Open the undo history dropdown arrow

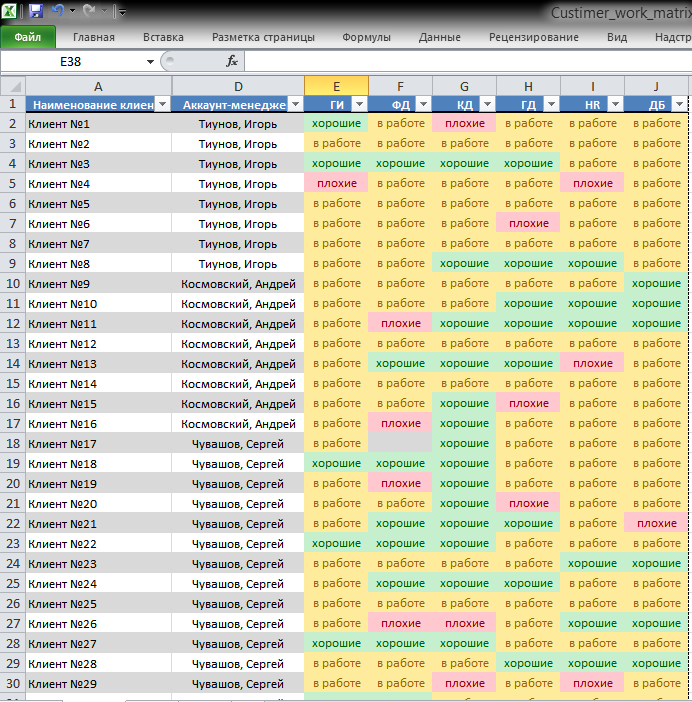pos(72,11)
